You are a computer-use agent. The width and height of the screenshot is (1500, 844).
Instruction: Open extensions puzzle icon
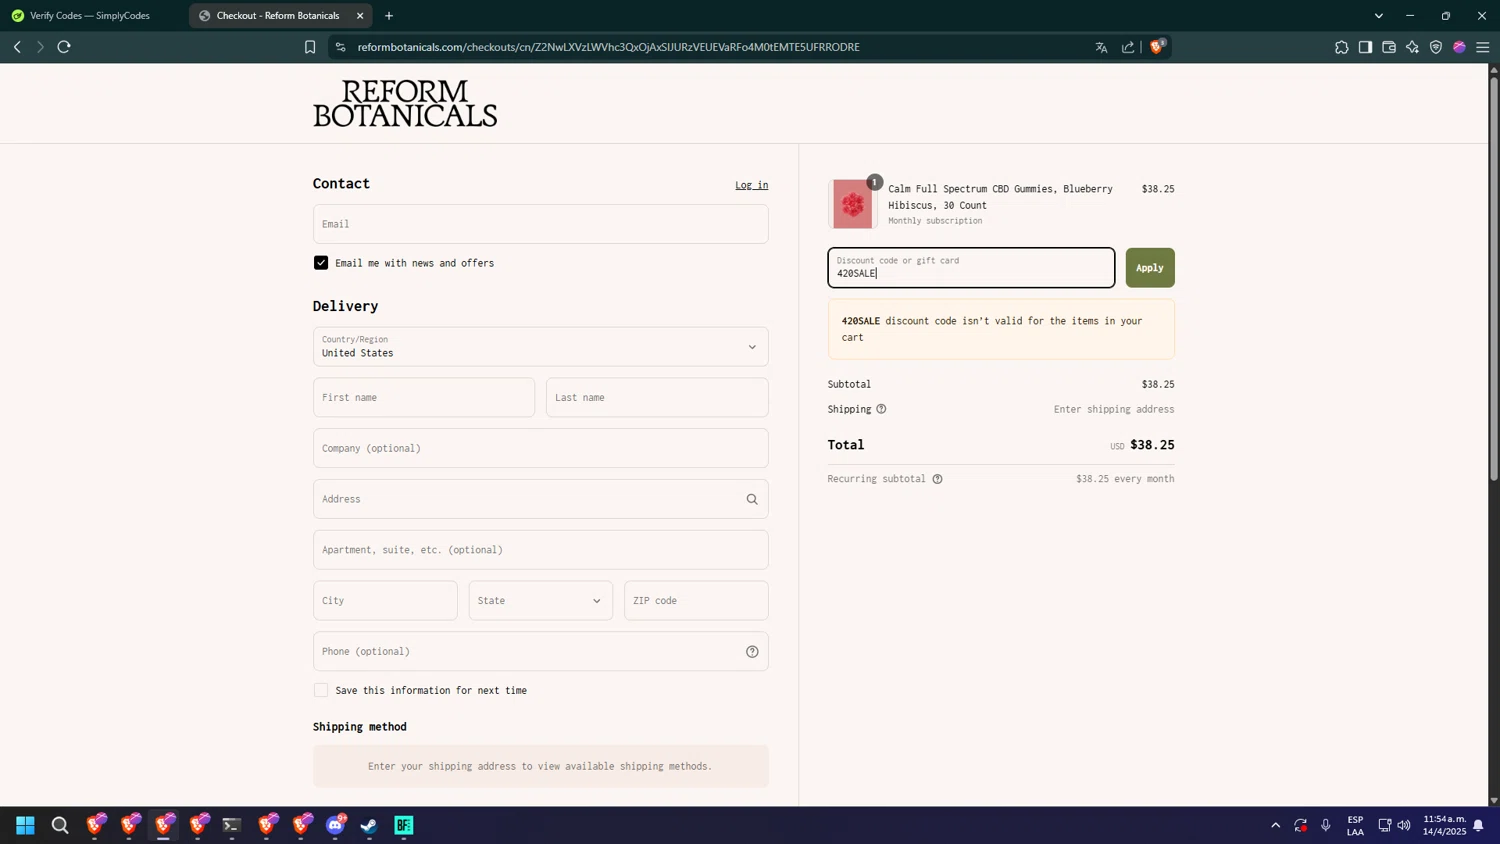click(1341, 47)
